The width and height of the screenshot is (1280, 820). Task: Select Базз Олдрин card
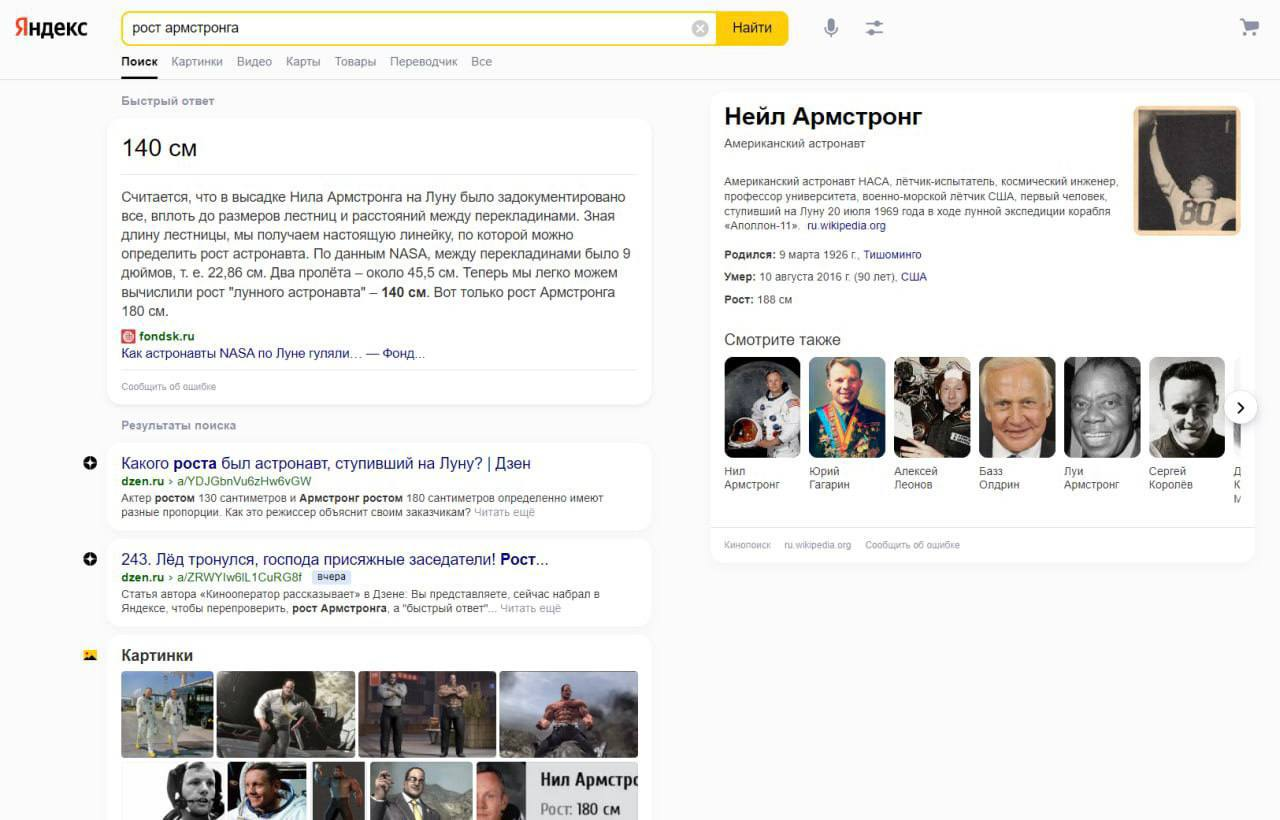click(1017, 423)
